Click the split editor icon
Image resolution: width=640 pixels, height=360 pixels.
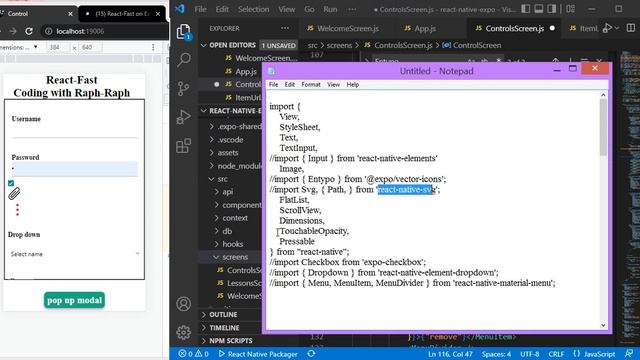click(631, 28)
